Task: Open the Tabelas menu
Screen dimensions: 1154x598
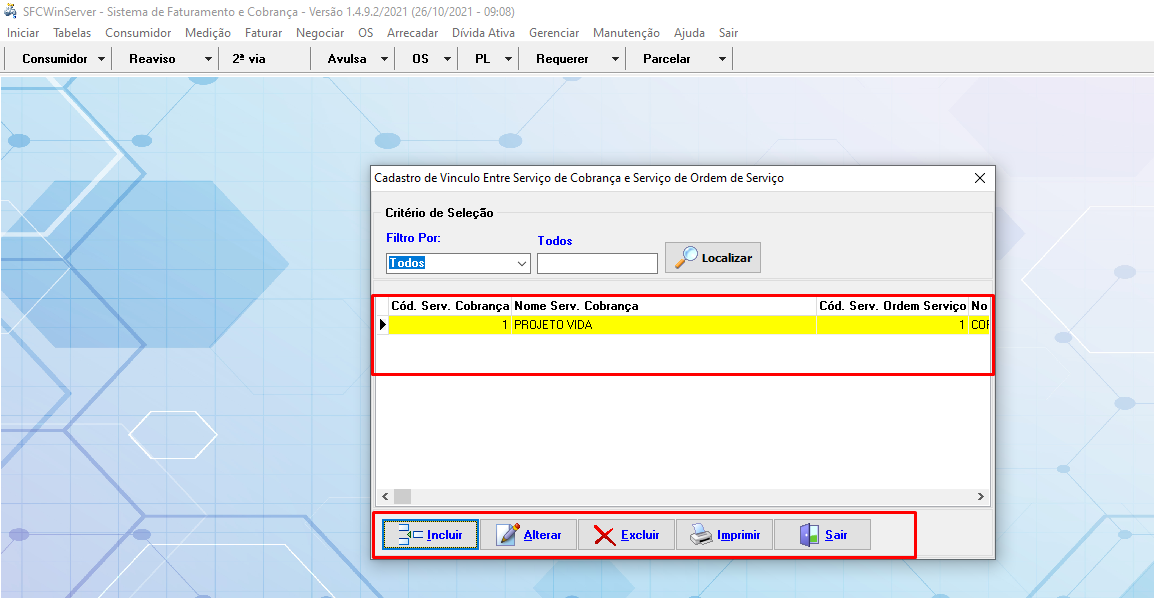Action: [x=72, y=33]
